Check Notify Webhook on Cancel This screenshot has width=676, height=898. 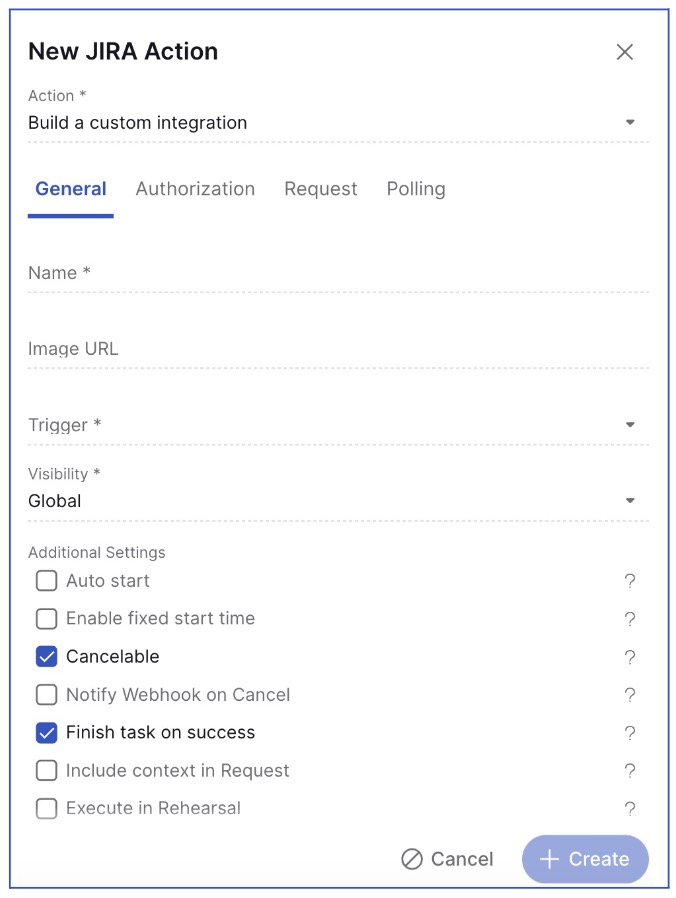click(x=47, y=695)
